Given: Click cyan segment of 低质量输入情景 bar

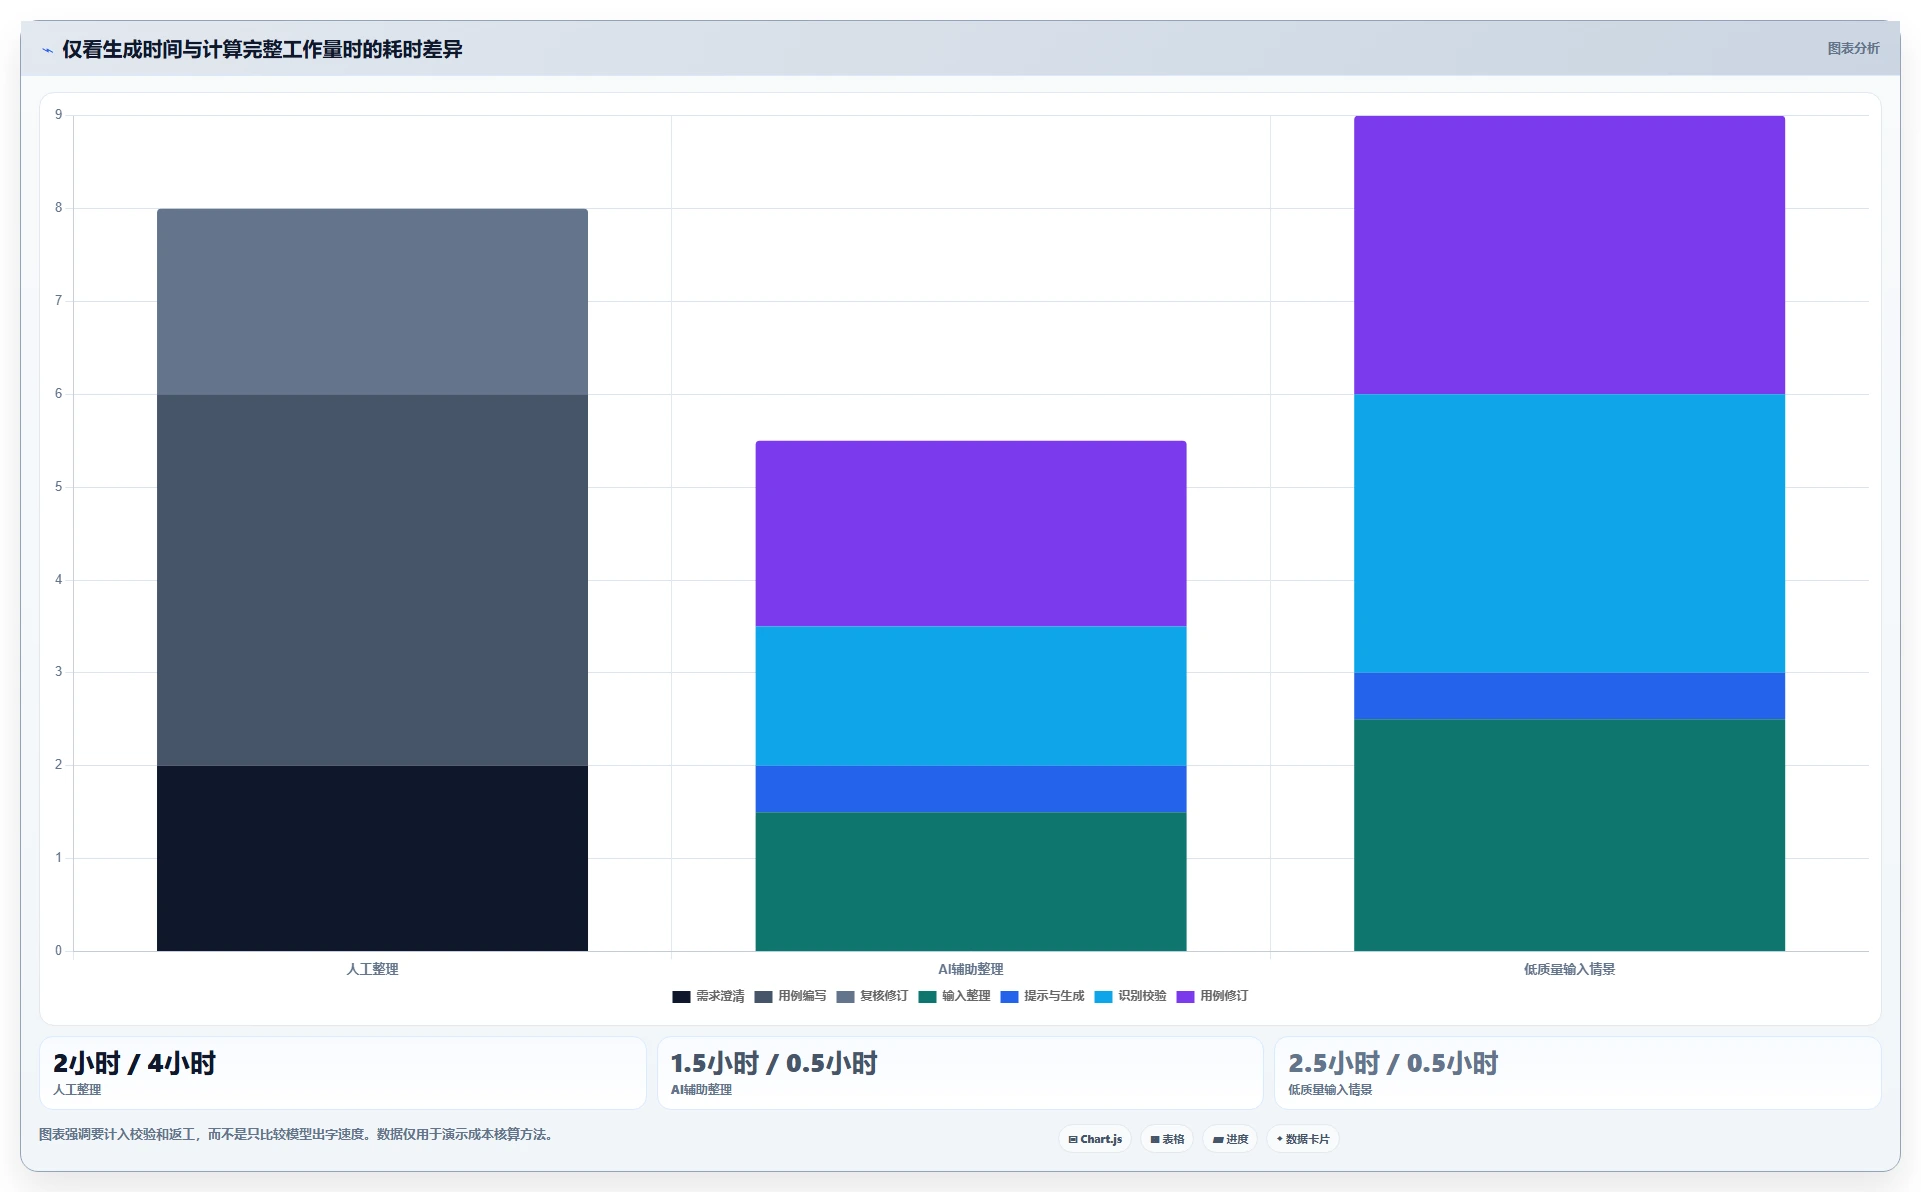Looking at the screenshot, I should pyautogui.click(x=1569, y=534).
